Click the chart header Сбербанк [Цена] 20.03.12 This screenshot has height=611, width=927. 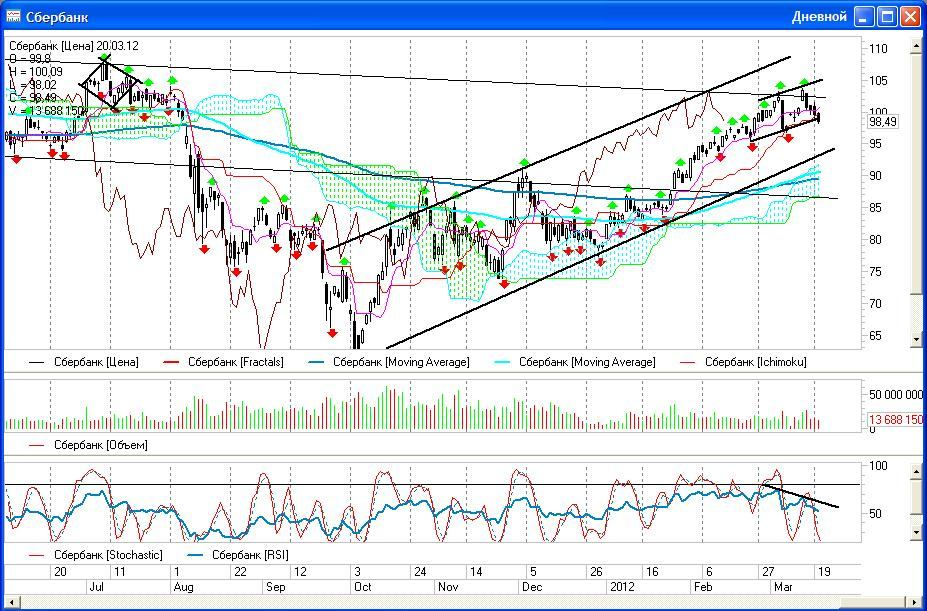tap(74, 46)
